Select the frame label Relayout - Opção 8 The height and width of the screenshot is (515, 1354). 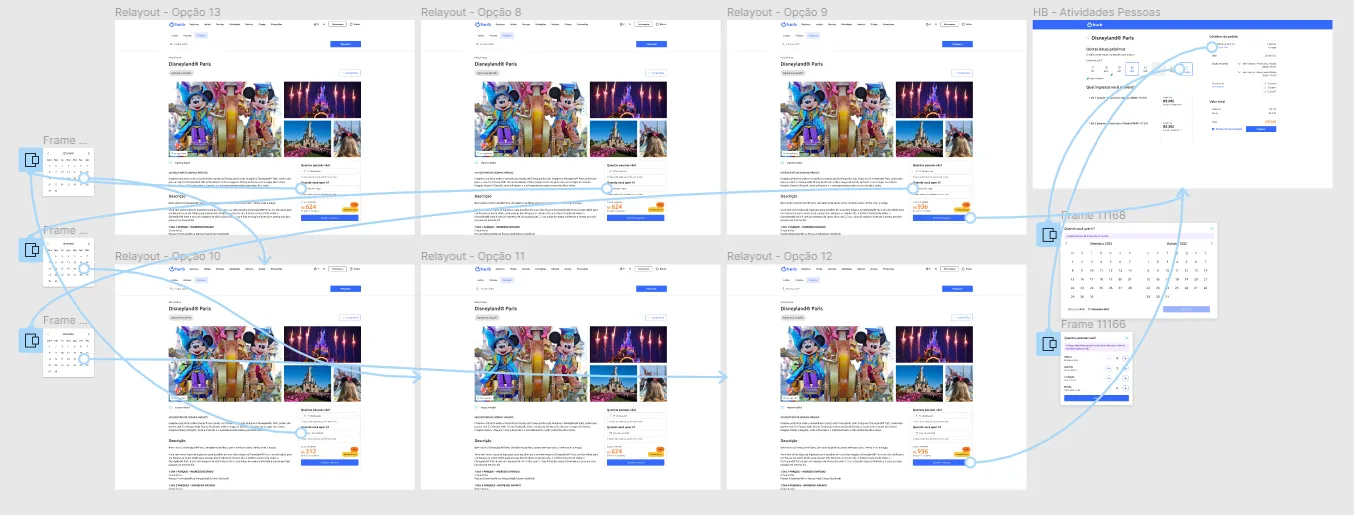pyautogui.click(x=471, y=12)
